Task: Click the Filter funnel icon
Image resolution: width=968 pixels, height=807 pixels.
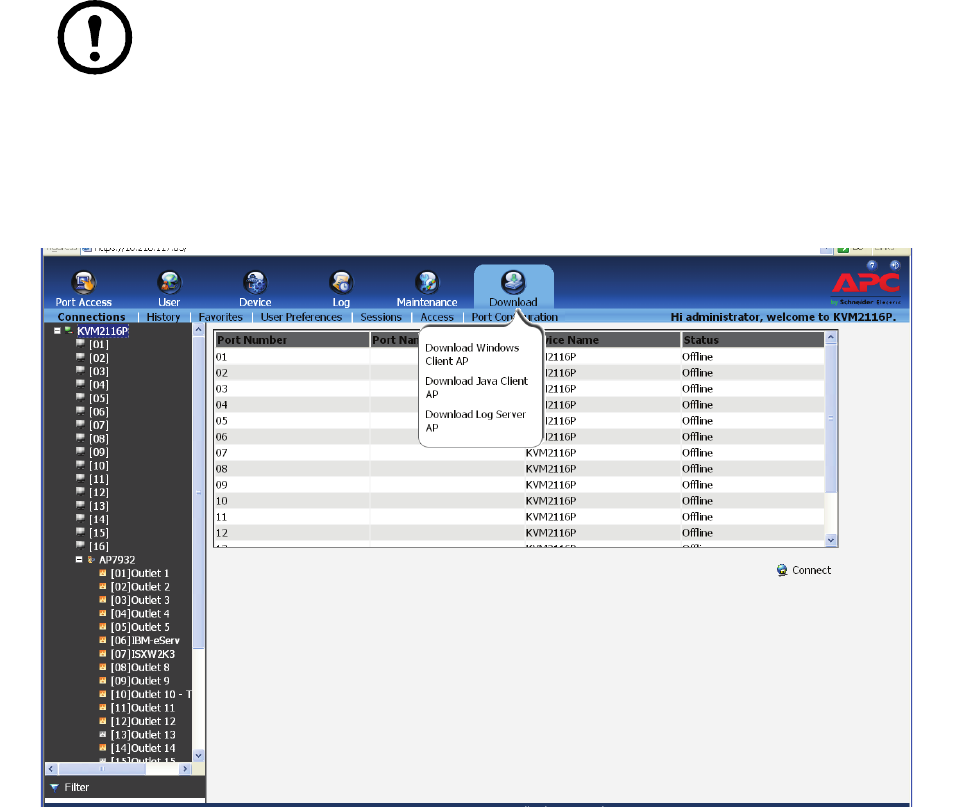Action: 54,787
